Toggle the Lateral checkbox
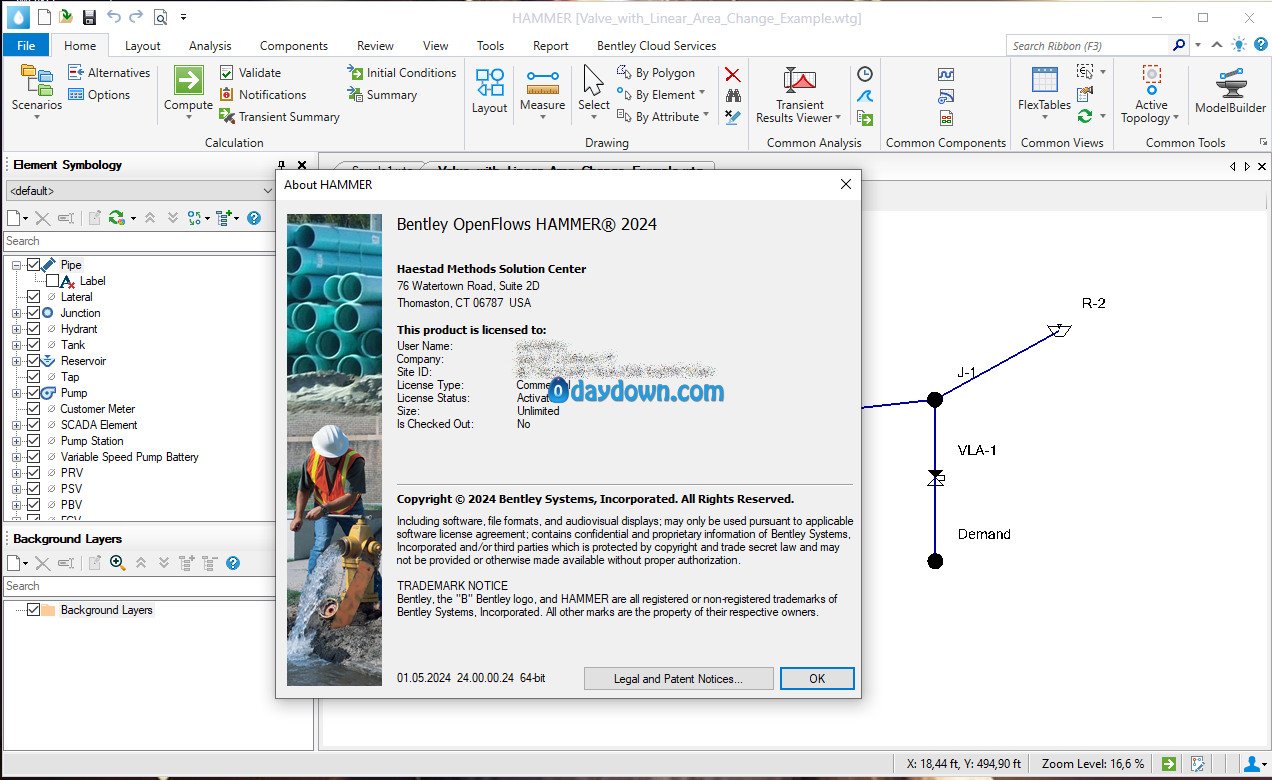 pos(34,297)
